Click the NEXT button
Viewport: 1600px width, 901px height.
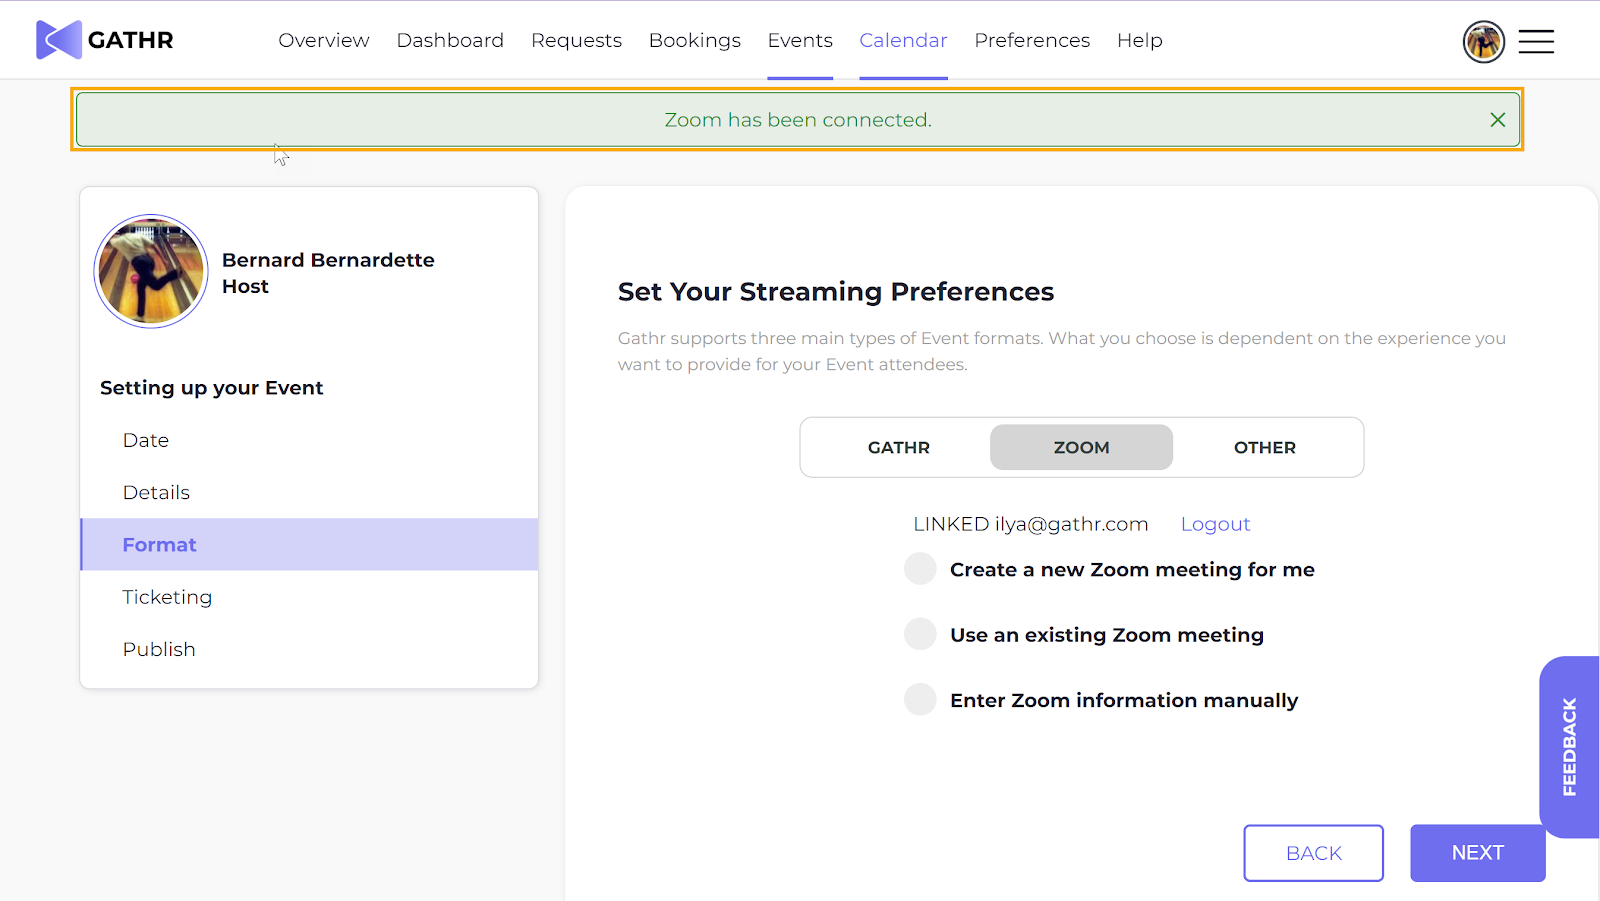point(1478,853)
